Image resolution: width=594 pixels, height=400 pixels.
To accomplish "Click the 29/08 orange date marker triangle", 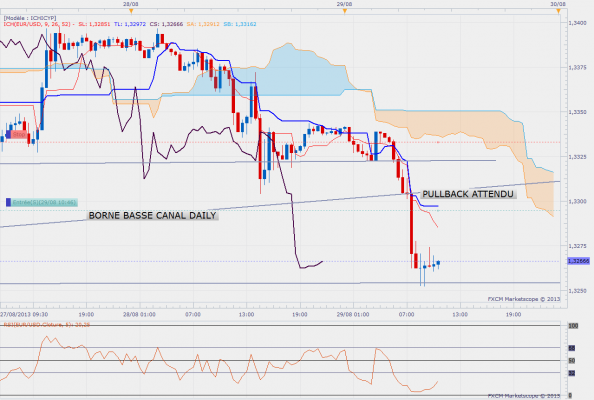I will 345,11.
